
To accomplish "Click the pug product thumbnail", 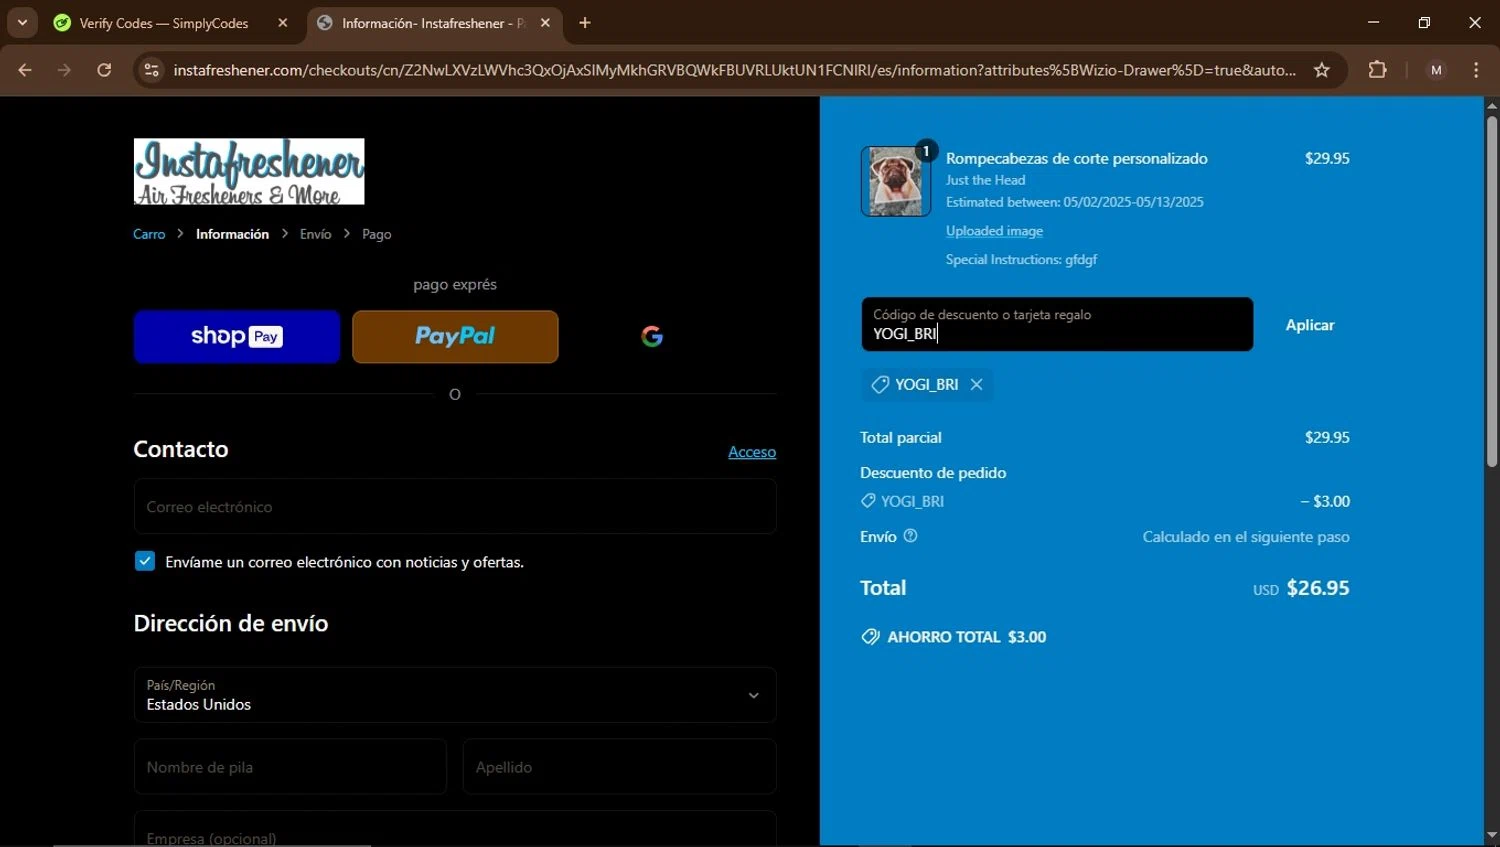I will (895, 181).
